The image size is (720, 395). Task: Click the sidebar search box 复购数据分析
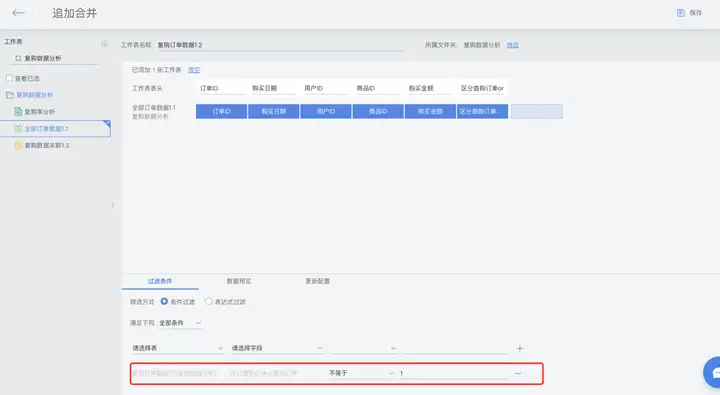(55, 58)
